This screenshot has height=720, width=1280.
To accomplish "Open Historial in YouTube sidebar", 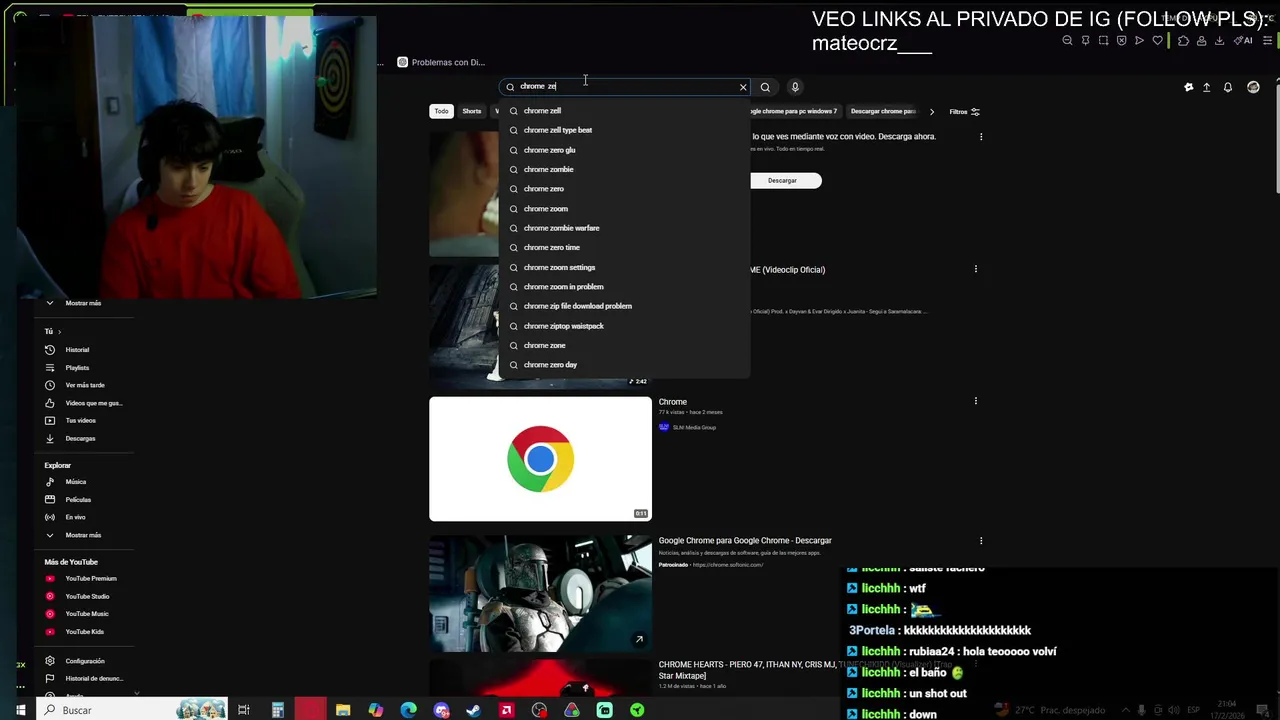I will coord(77,350).
